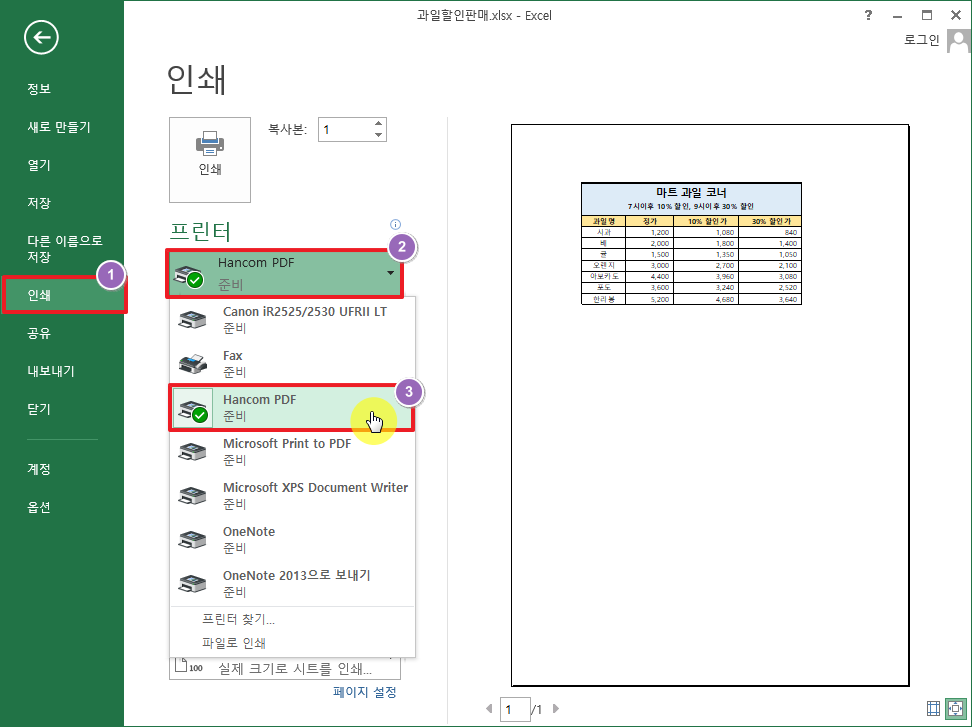Screen dimensions: 972x727
Task: Open 다른 이름으로 저장 sidebar item
Action: (64, 249)
